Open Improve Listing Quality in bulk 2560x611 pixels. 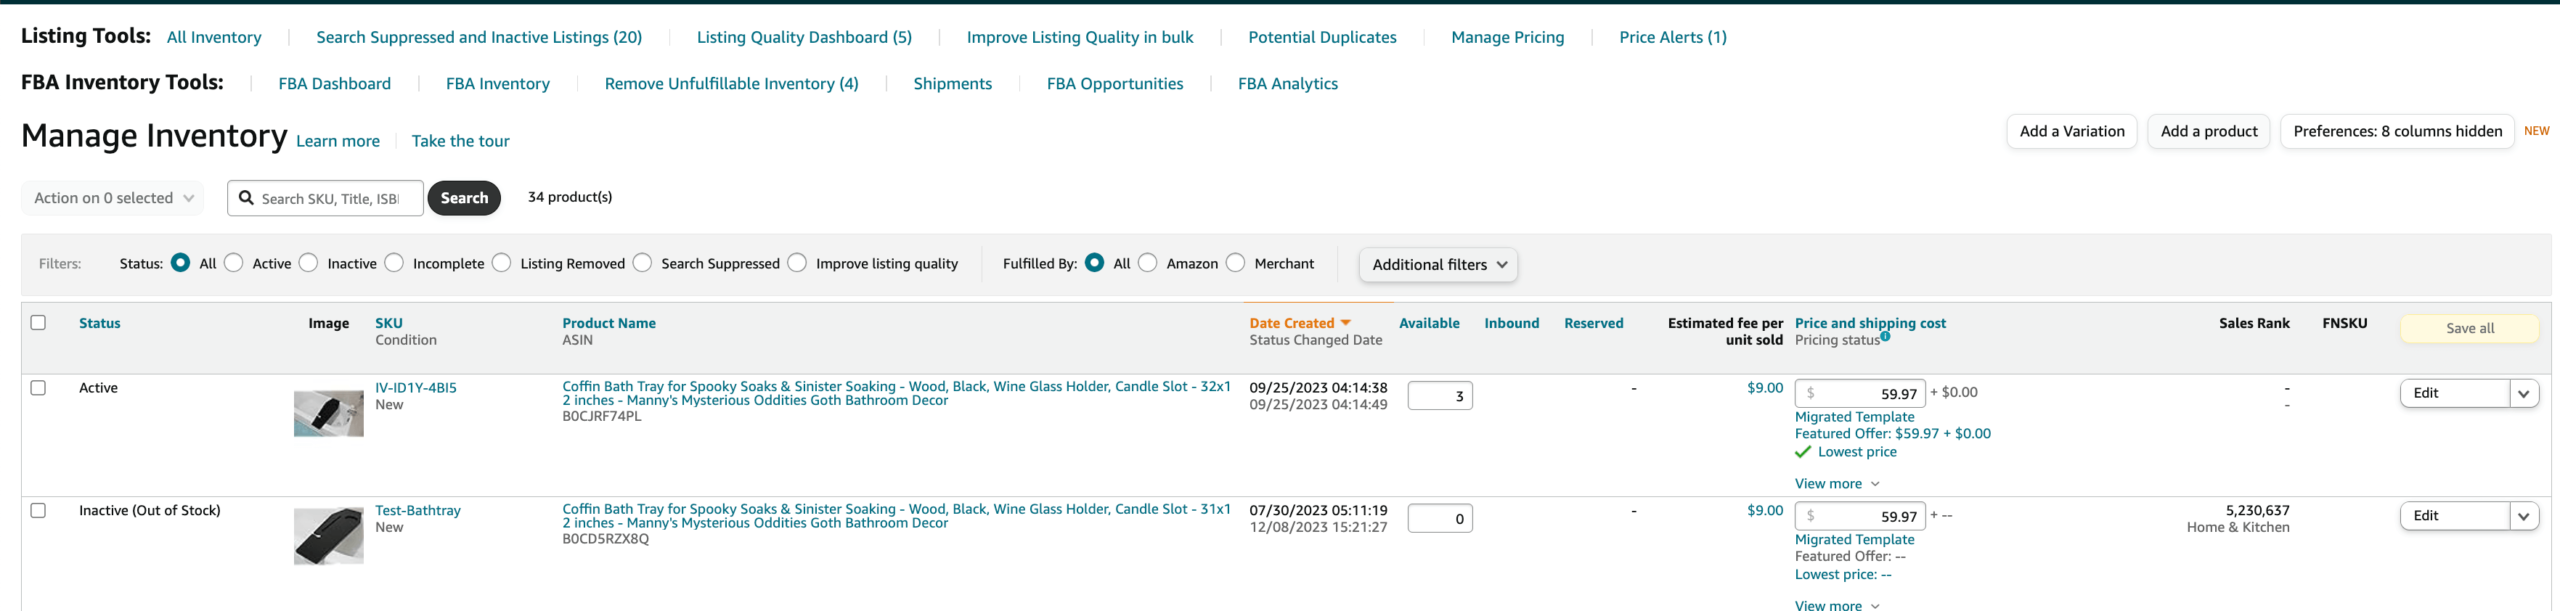tap(1080, 37)
